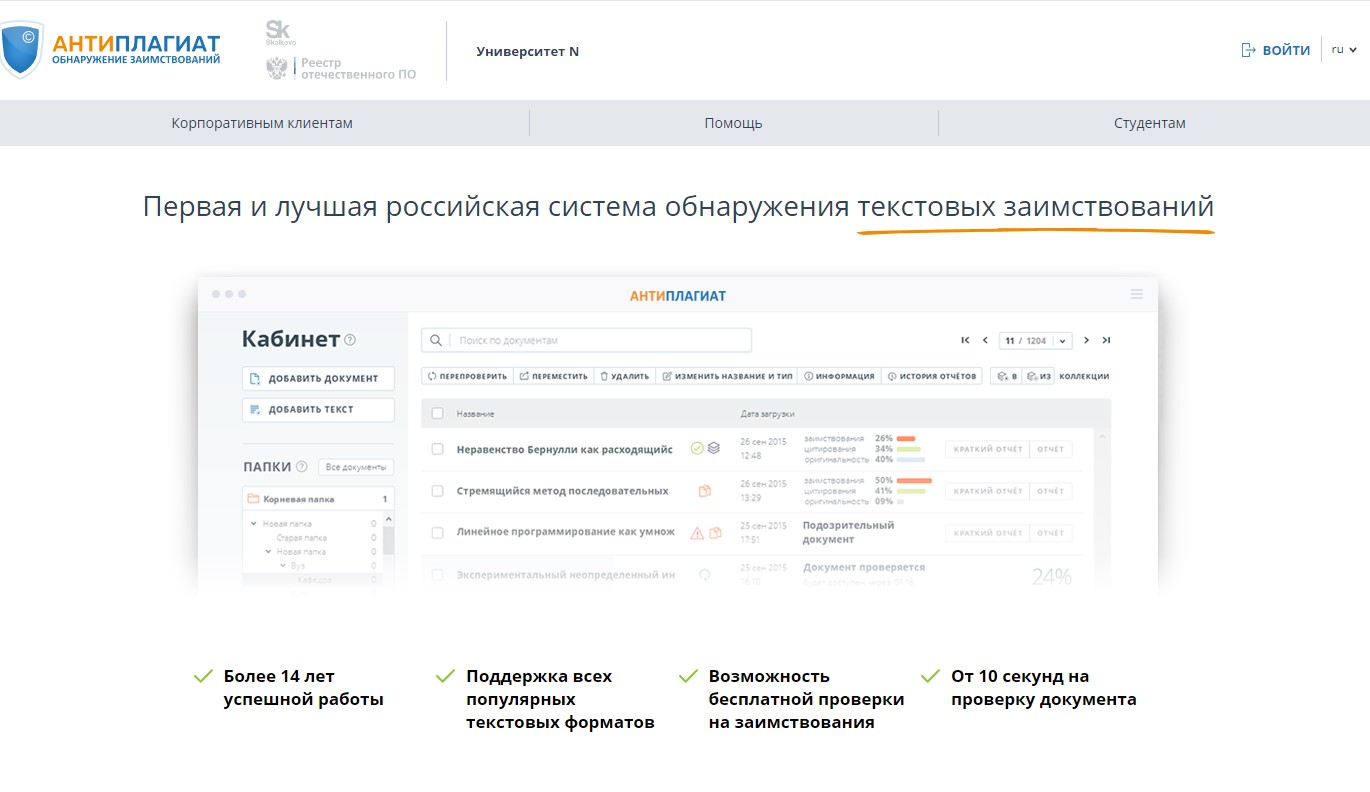This screenshot has height=792, width=1370.
Task: Open the Помощь menu
Action: pyautogui.click(x=733, y=123)
